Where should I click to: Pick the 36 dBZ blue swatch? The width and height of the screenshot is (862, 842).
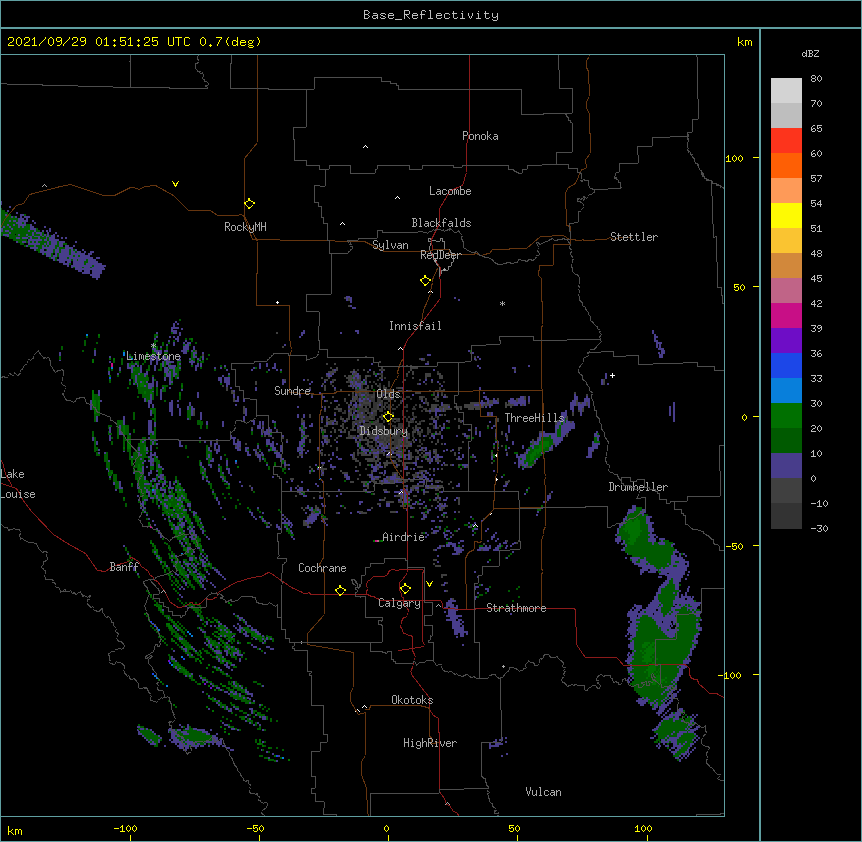[786, 365]
